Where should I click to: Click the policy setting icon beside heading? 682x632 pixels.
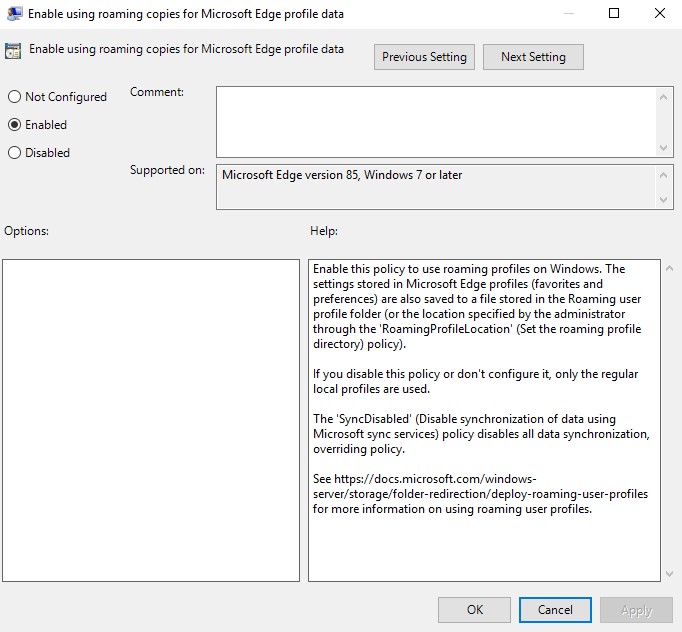(x=13, y=51)
